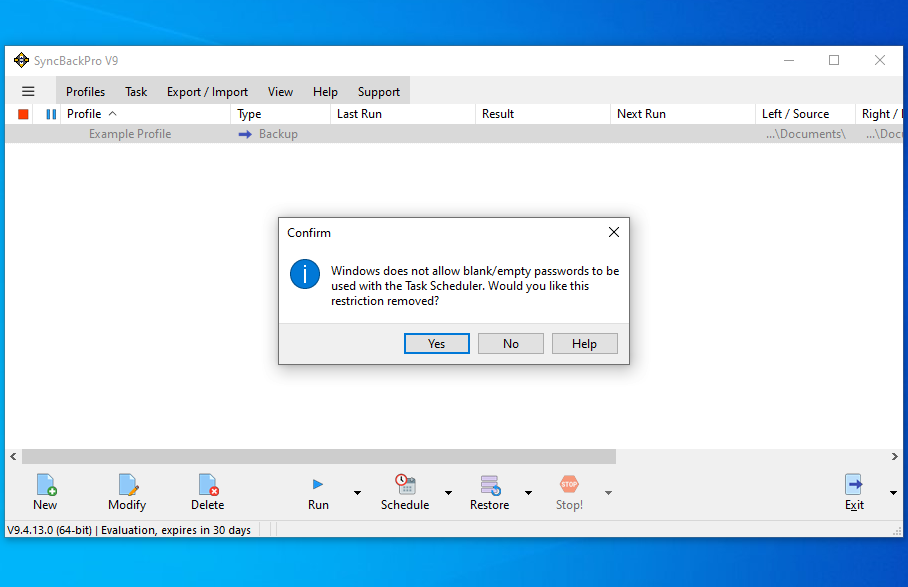
Task: Minimize the SyncBackPro window
Action: 789,60
